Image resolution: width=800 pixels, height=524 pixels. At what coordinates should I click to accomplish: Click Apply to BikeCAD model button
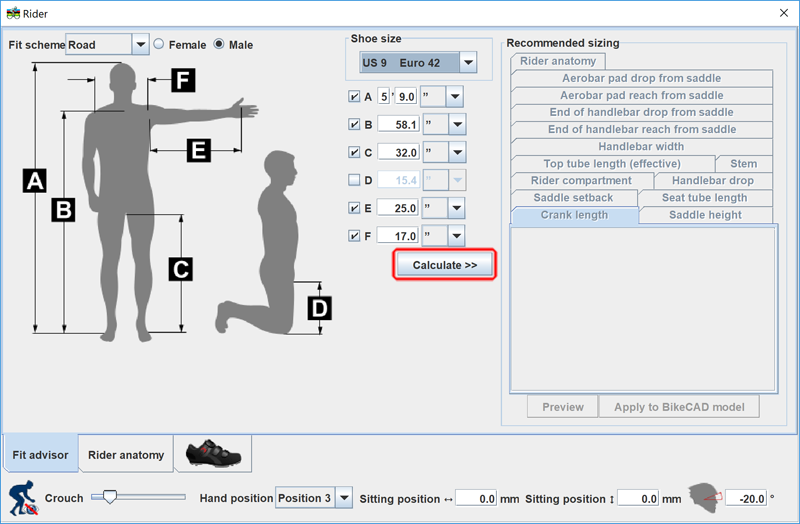pyautogui.click(x=679, y=407)
